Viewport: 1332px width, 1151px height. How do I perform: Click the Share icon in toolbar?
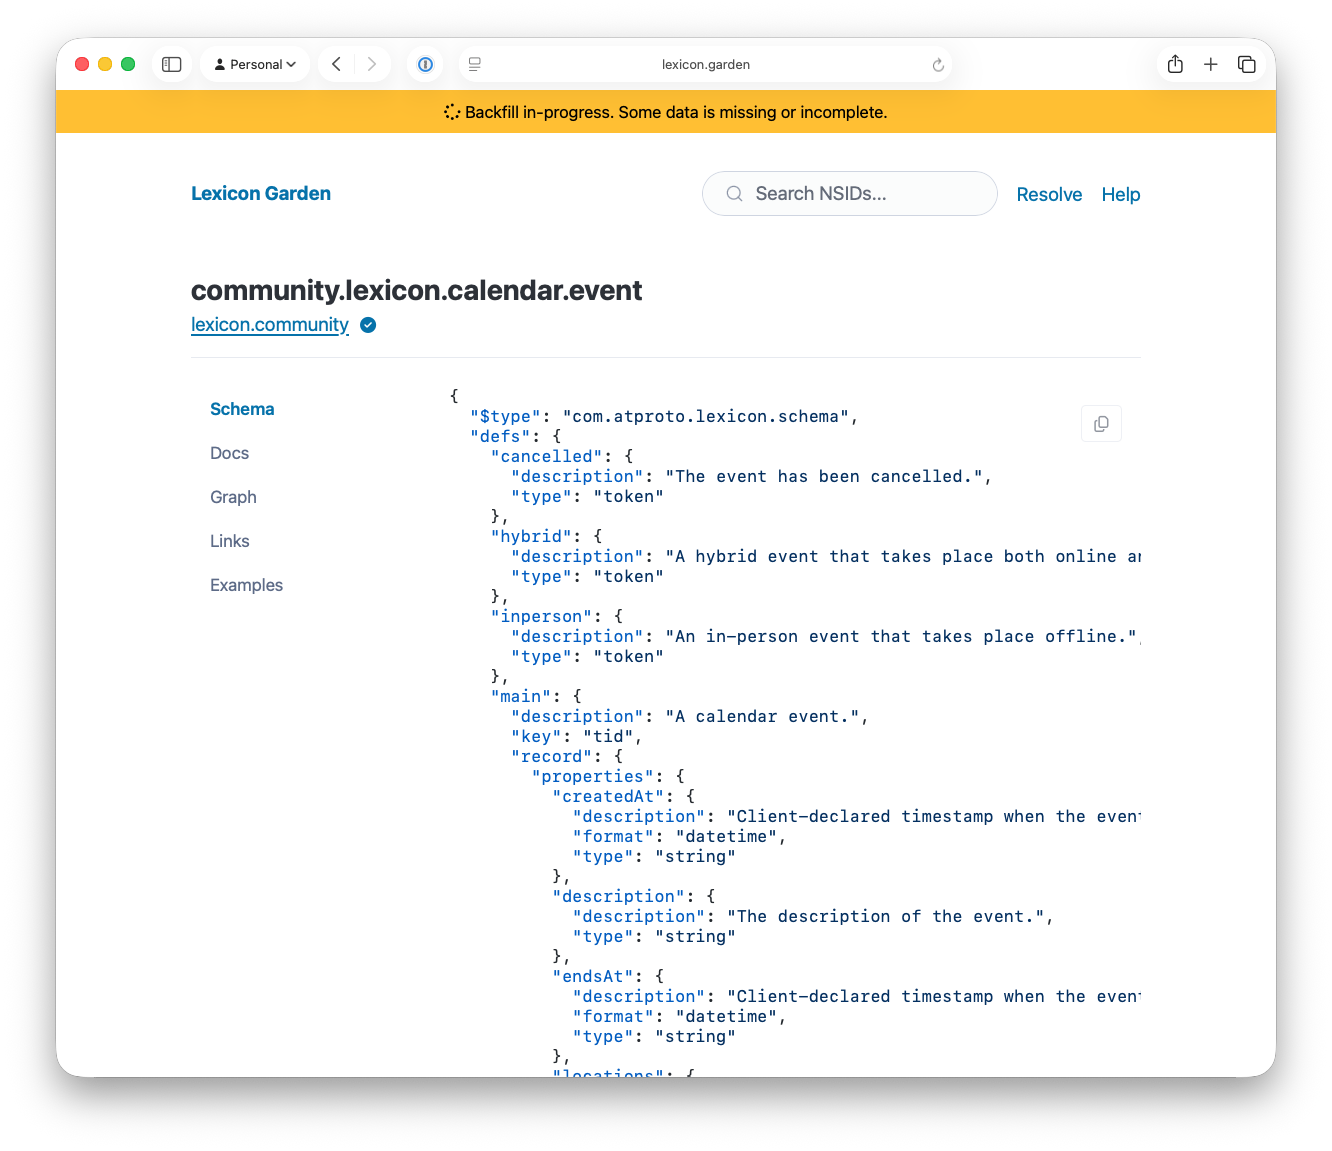1175,64
